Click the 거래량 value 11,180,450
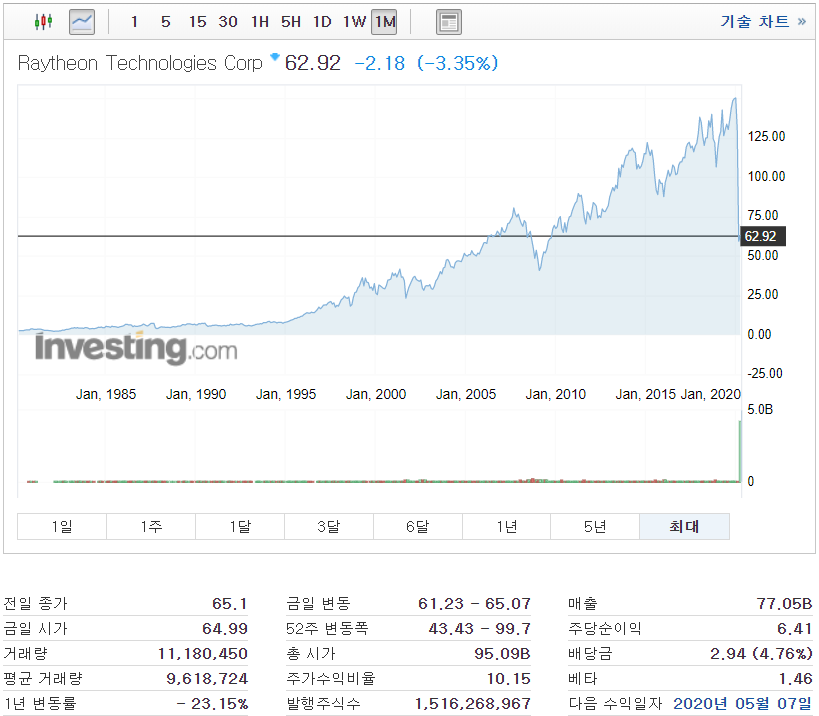This screenshot has height=716, width=819. (203, 654)
